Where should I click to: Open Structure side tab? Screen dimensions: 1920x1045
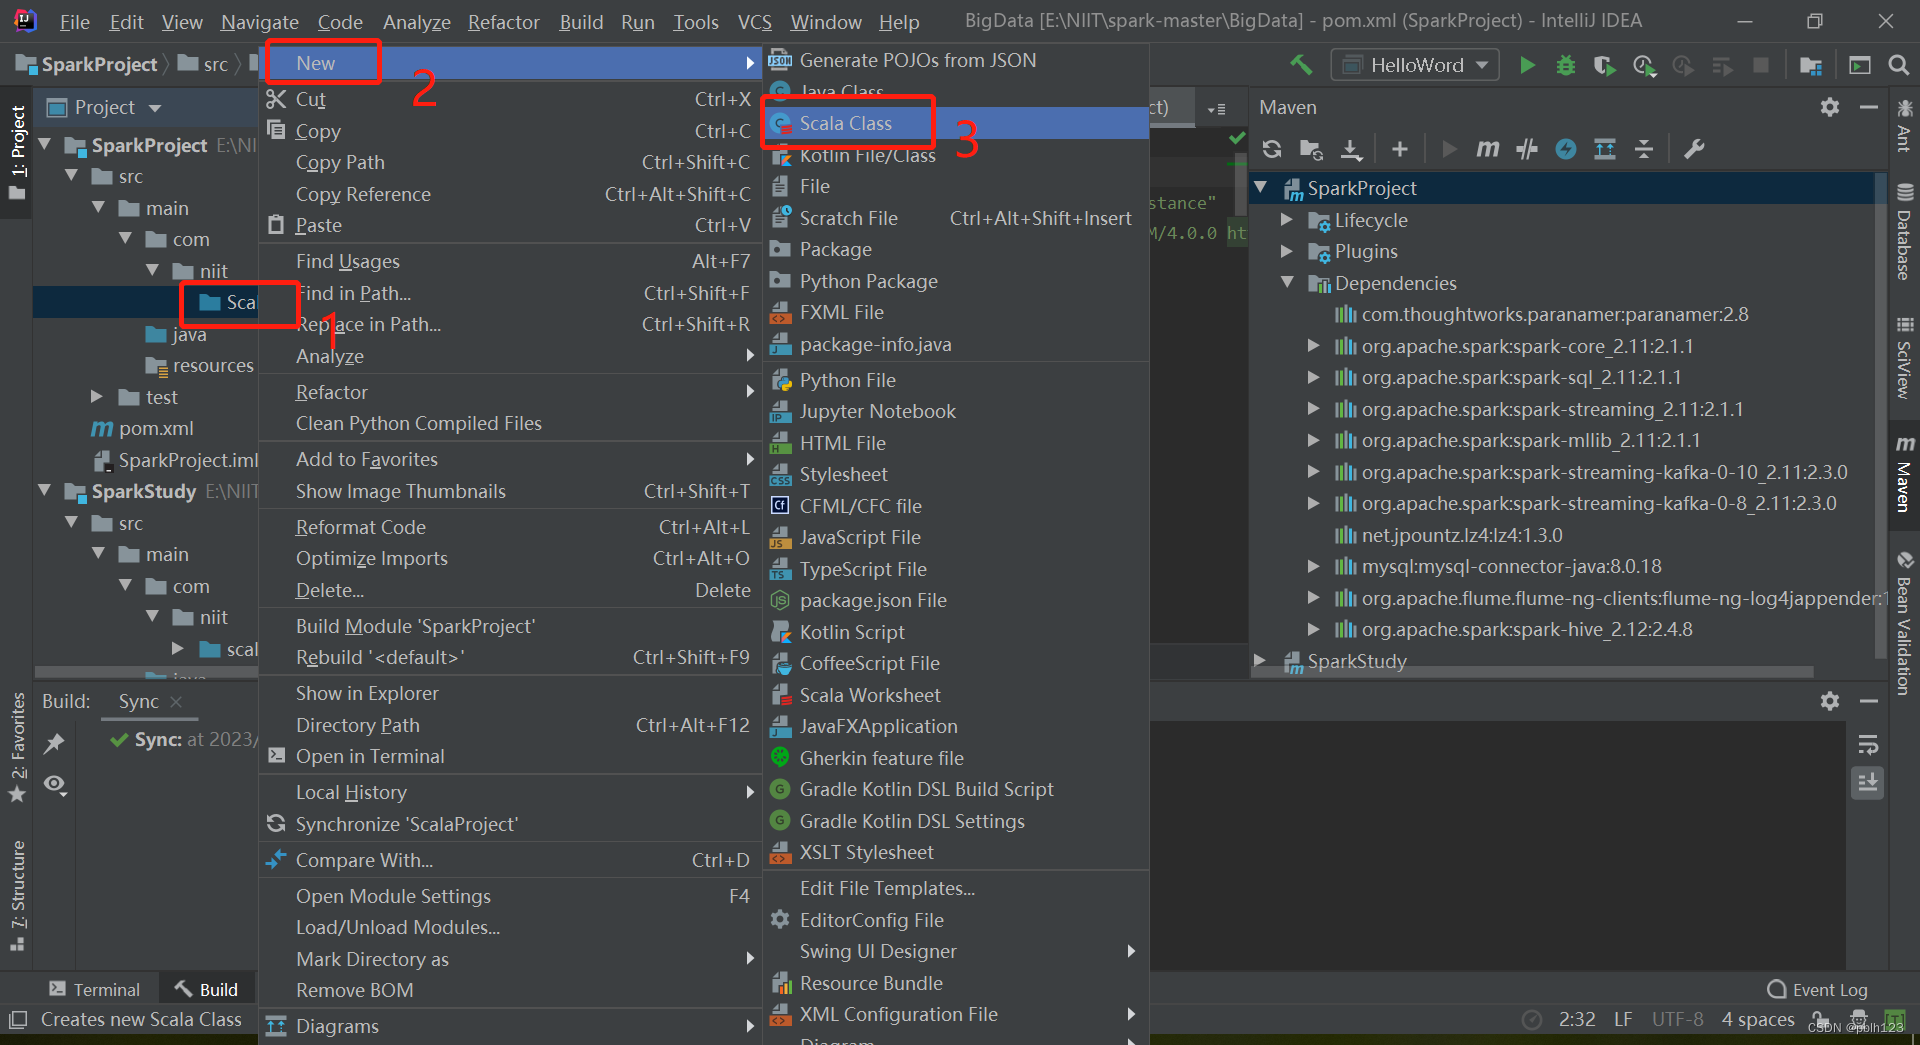point(17,896)
